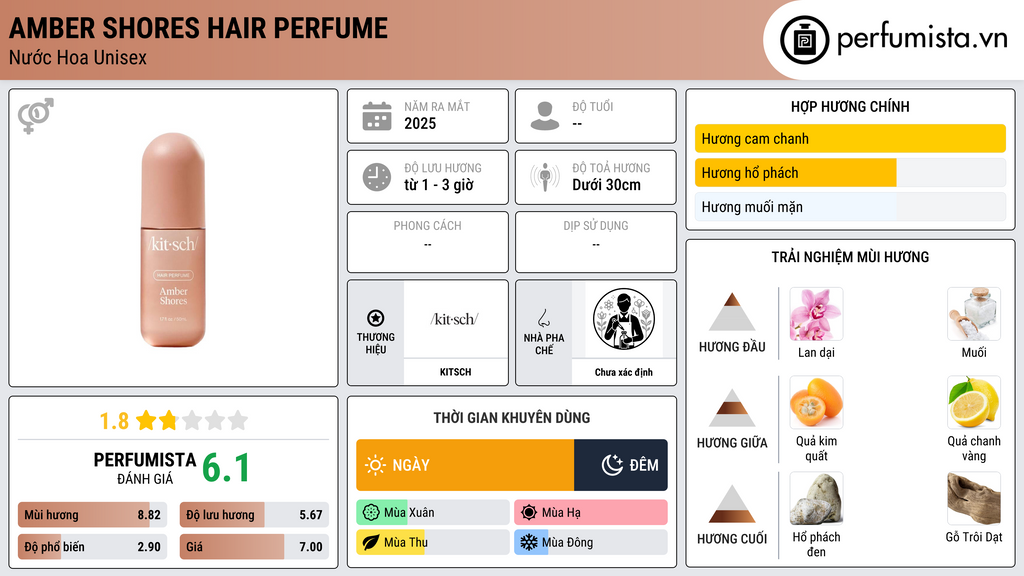Click the Hổ phách đen stone image

point(816,499)
